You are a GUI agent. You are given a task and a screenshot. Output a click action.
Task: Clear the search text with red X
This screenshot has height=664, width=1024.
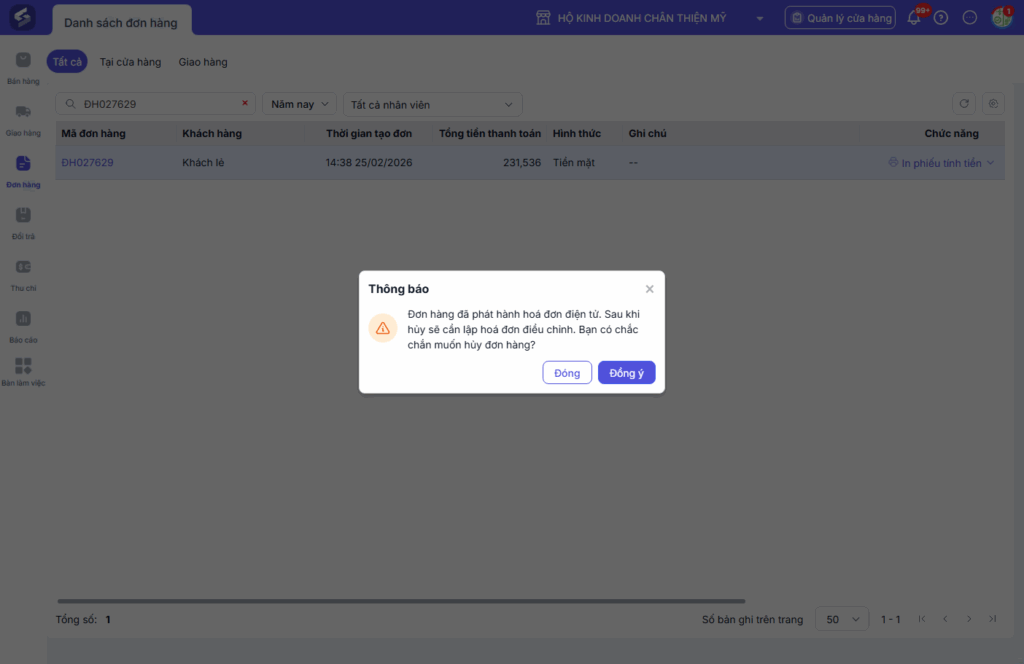pos(245,103)
